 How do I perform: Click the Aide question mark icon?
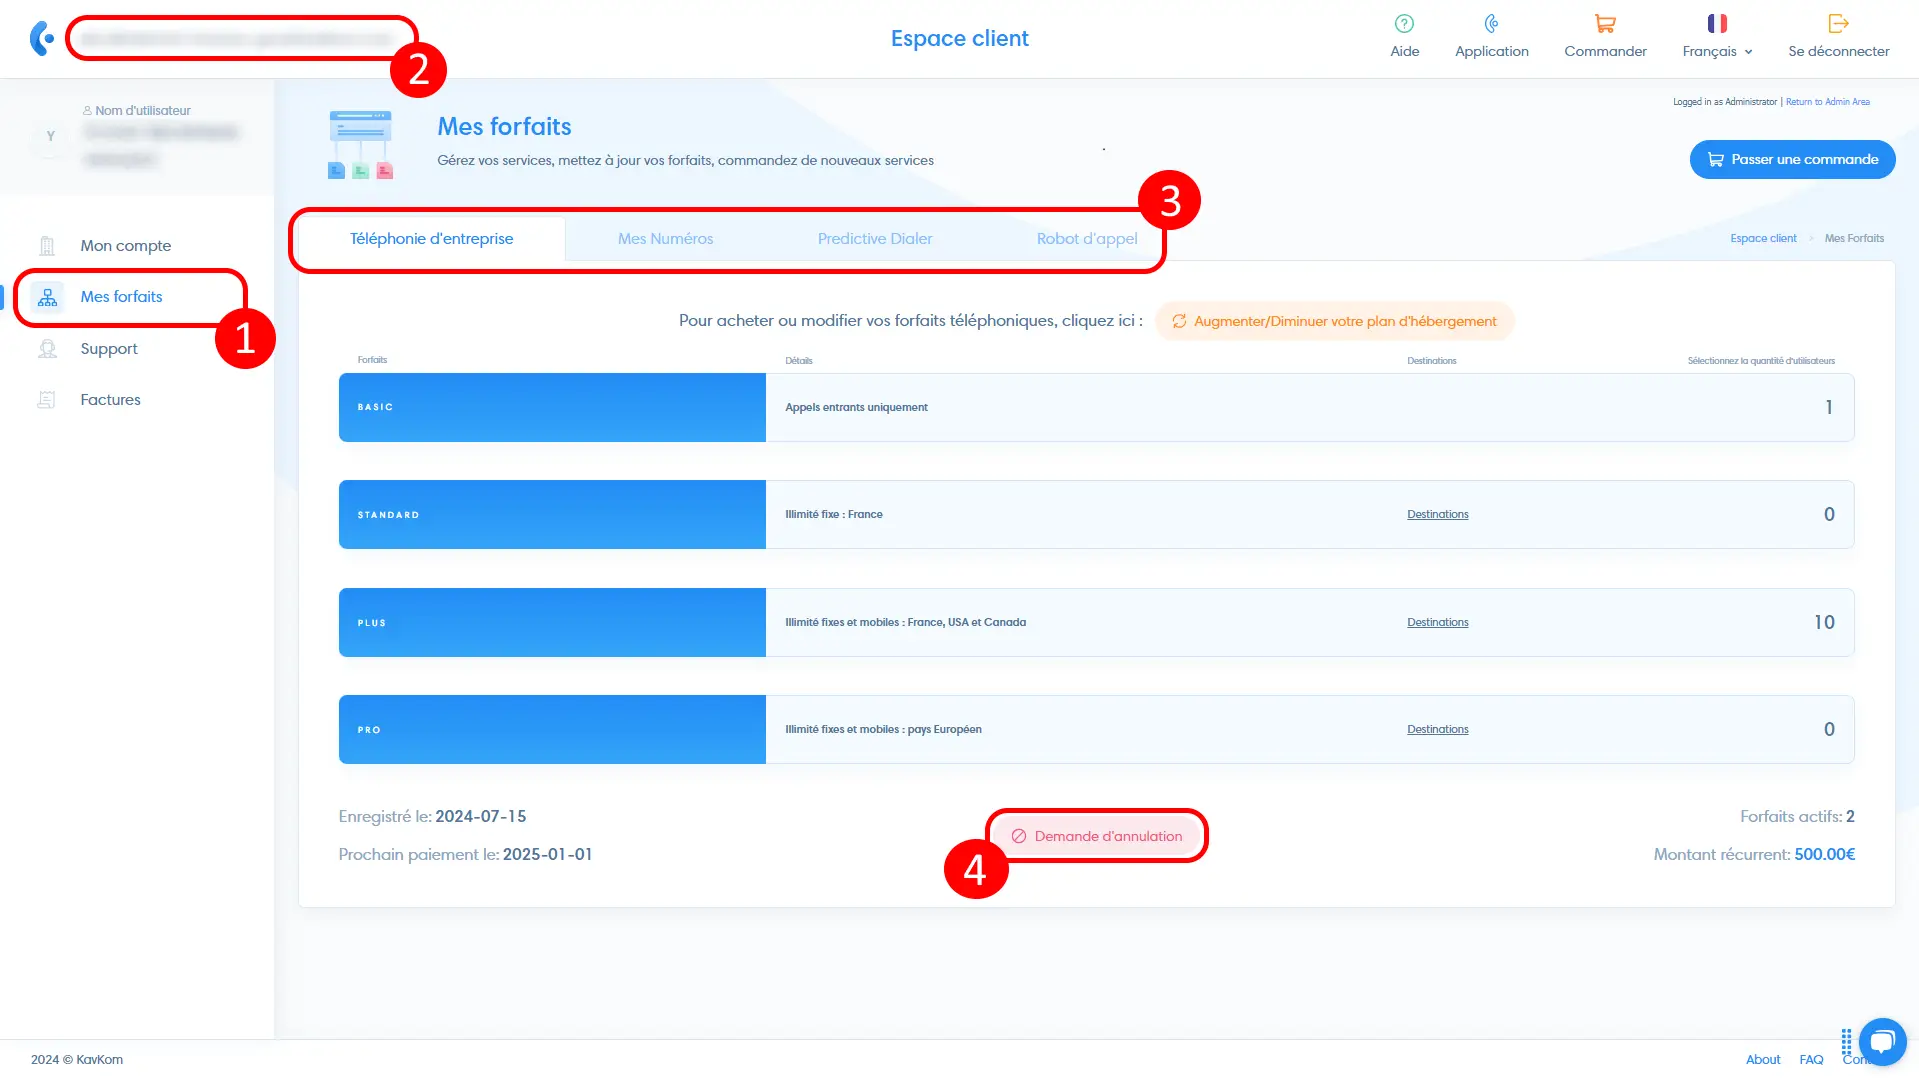[x=1404, y=24]
